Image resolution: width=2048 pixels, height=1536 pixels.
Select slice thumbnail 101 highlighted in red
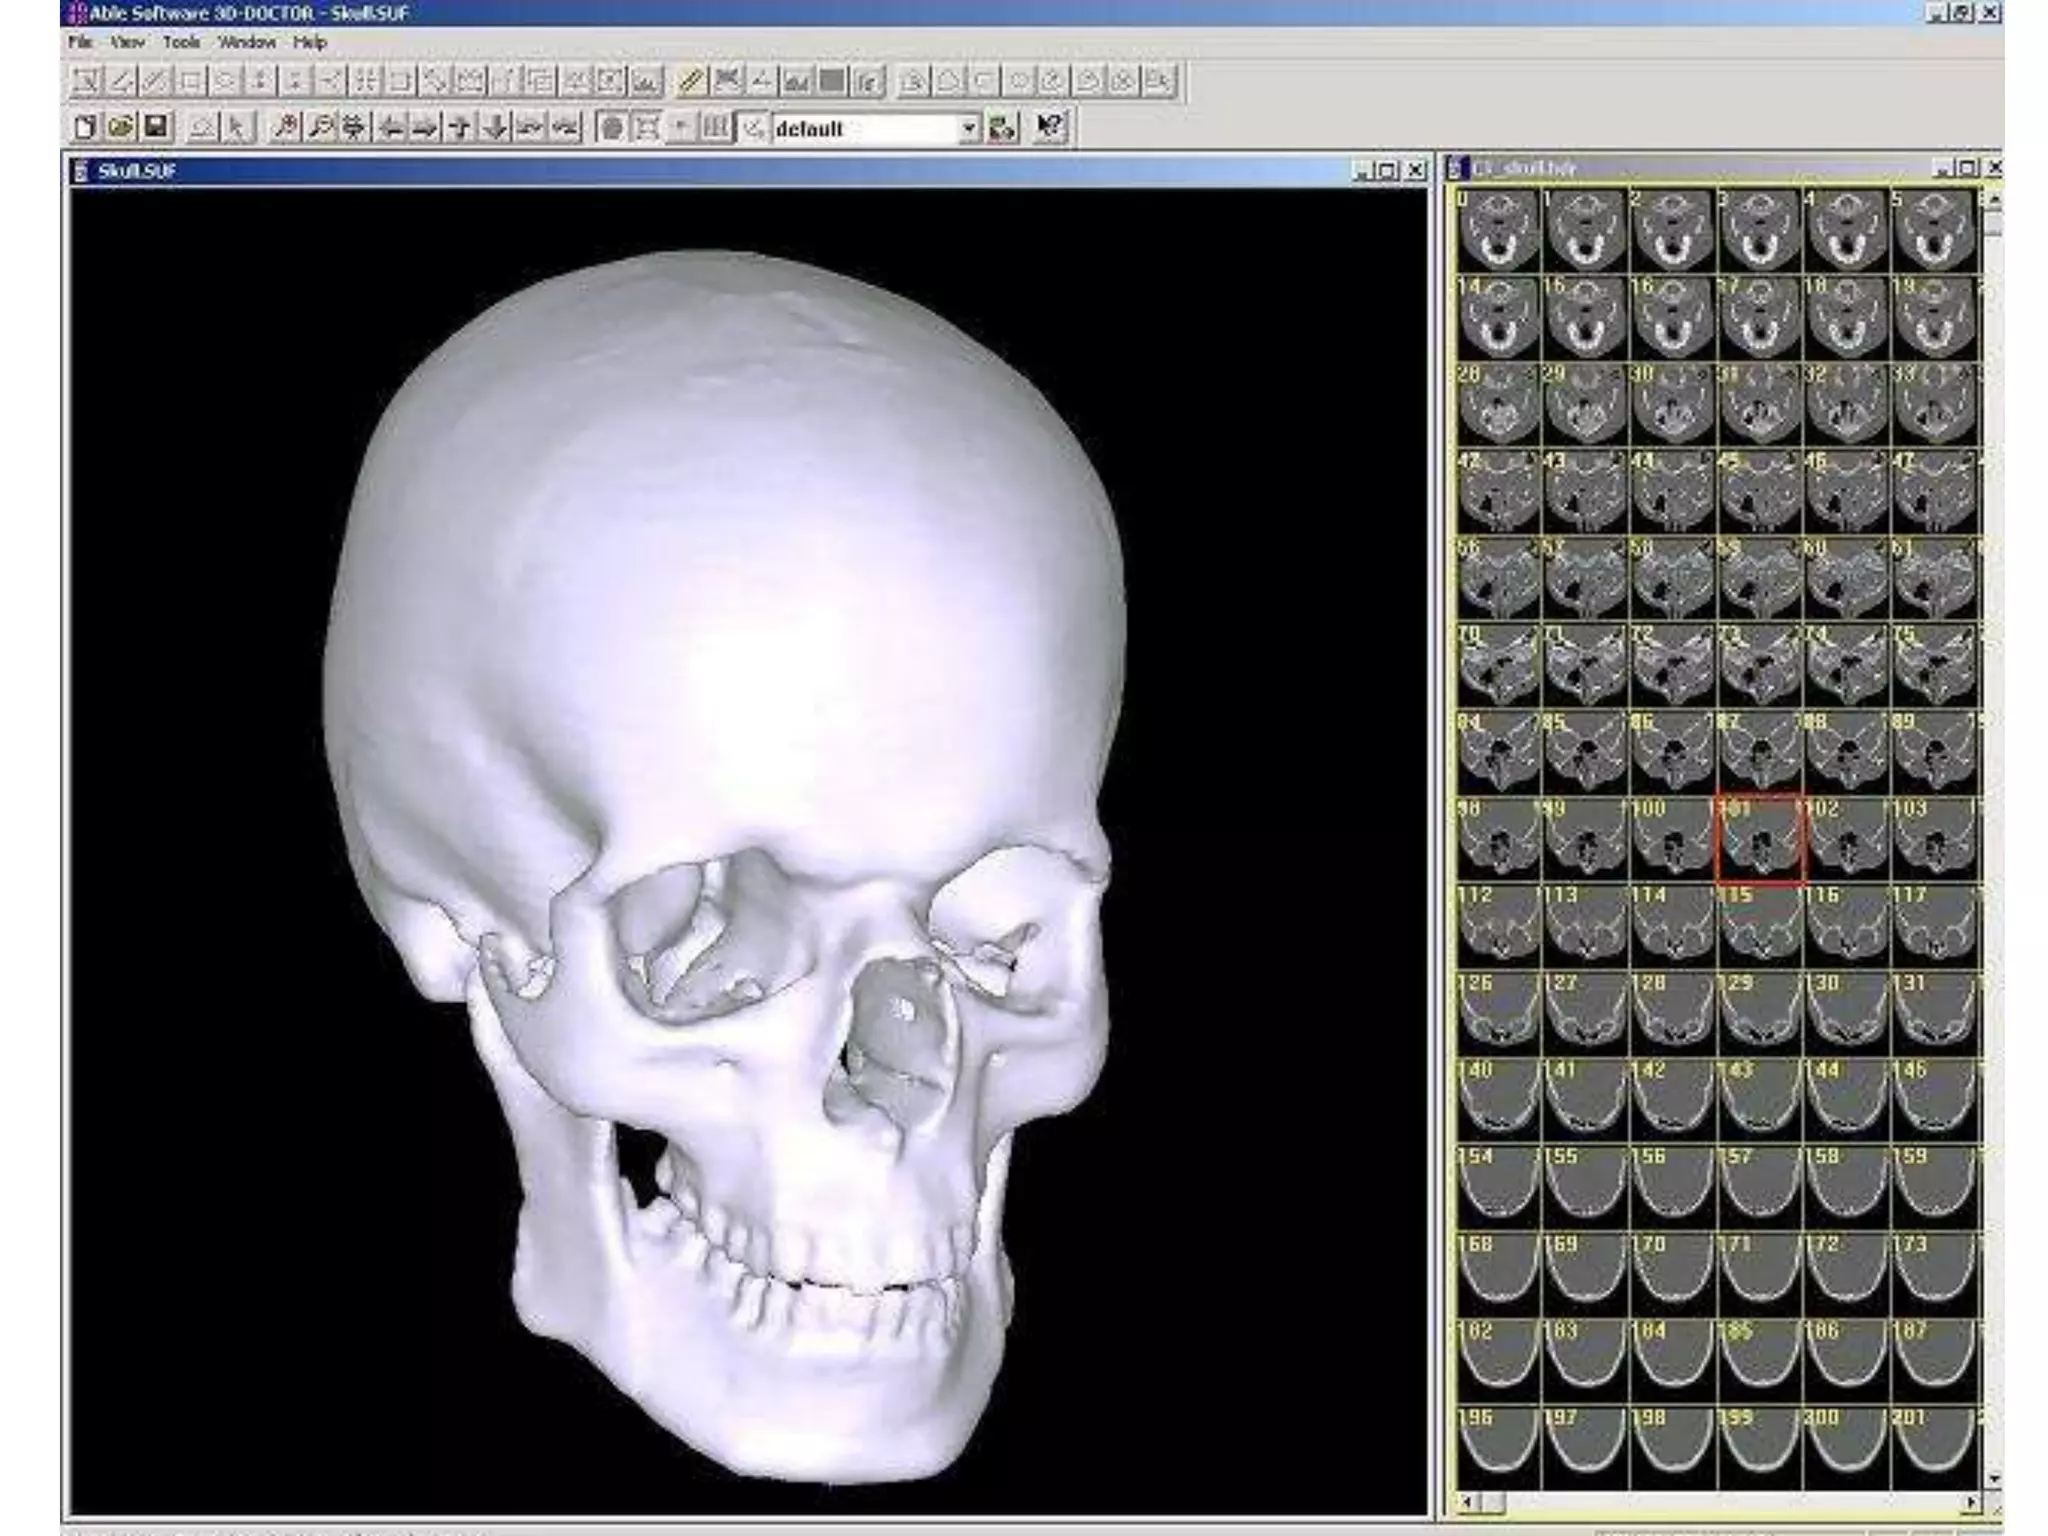[x=1760, y=840]
